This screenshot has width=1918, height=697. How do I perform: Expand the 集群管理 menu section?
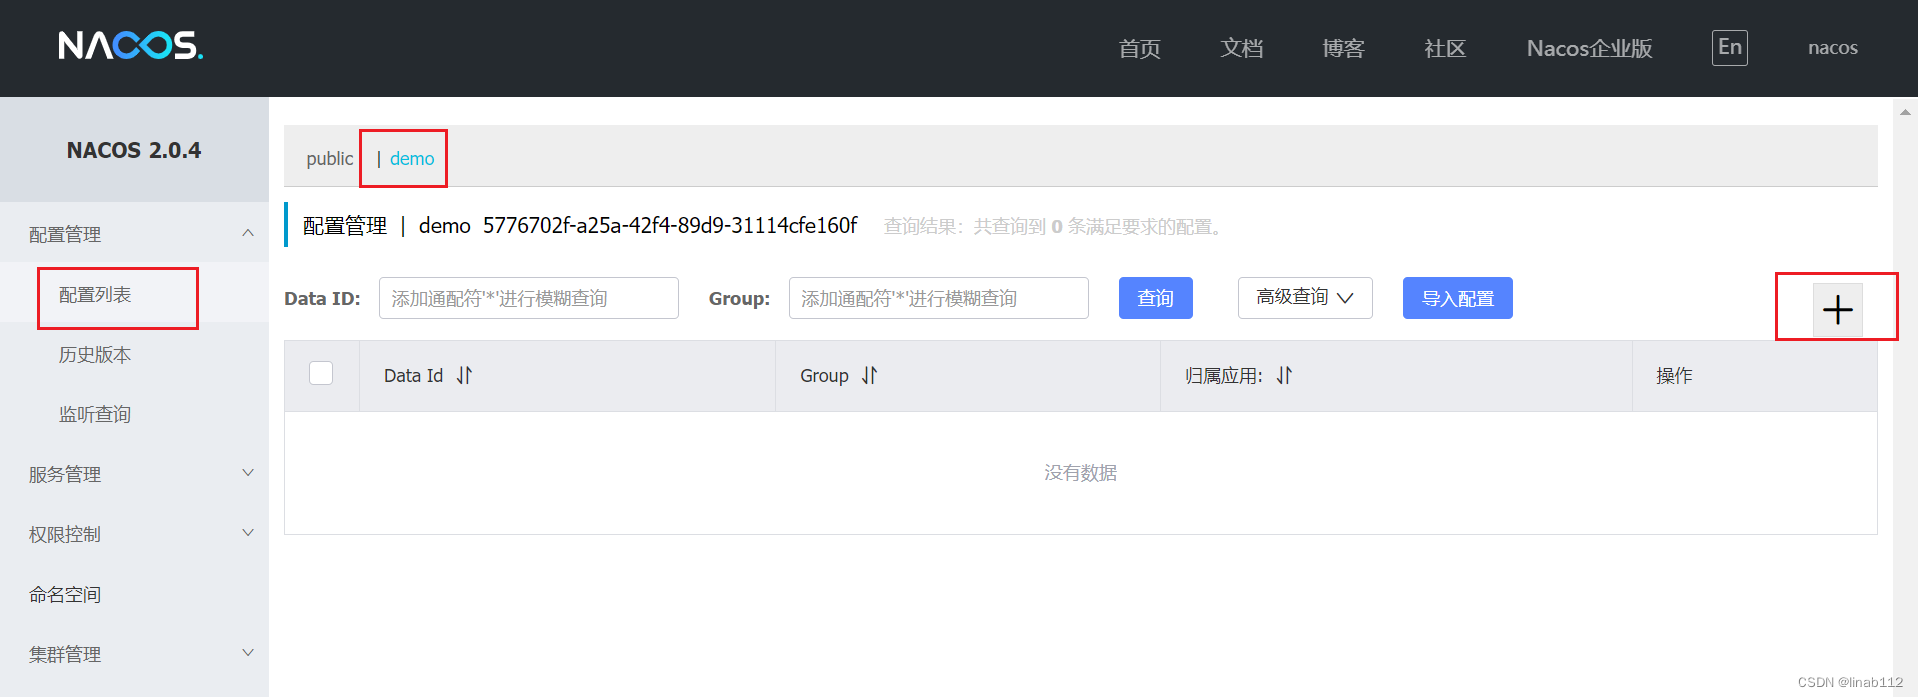(x=134, y=654)
